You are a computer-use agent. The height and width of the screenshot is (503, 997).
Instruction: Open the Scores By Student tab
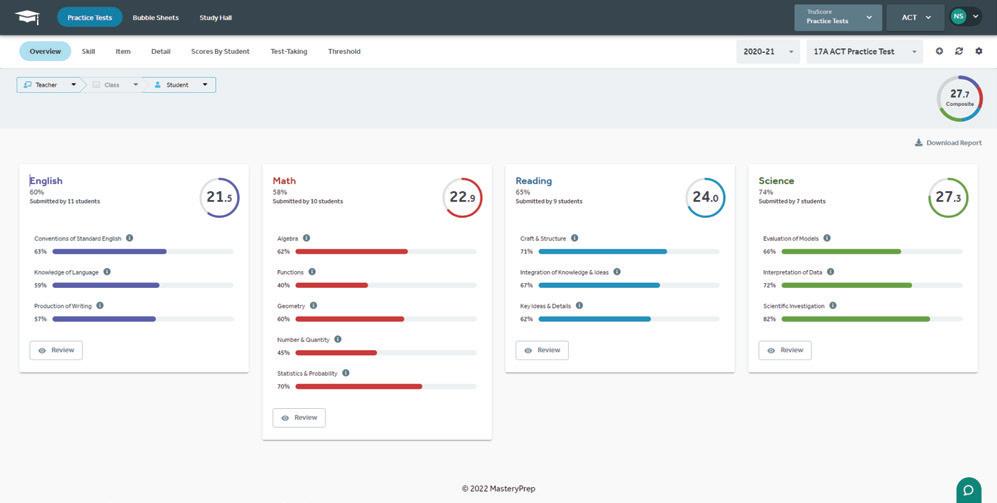(220, 52)
